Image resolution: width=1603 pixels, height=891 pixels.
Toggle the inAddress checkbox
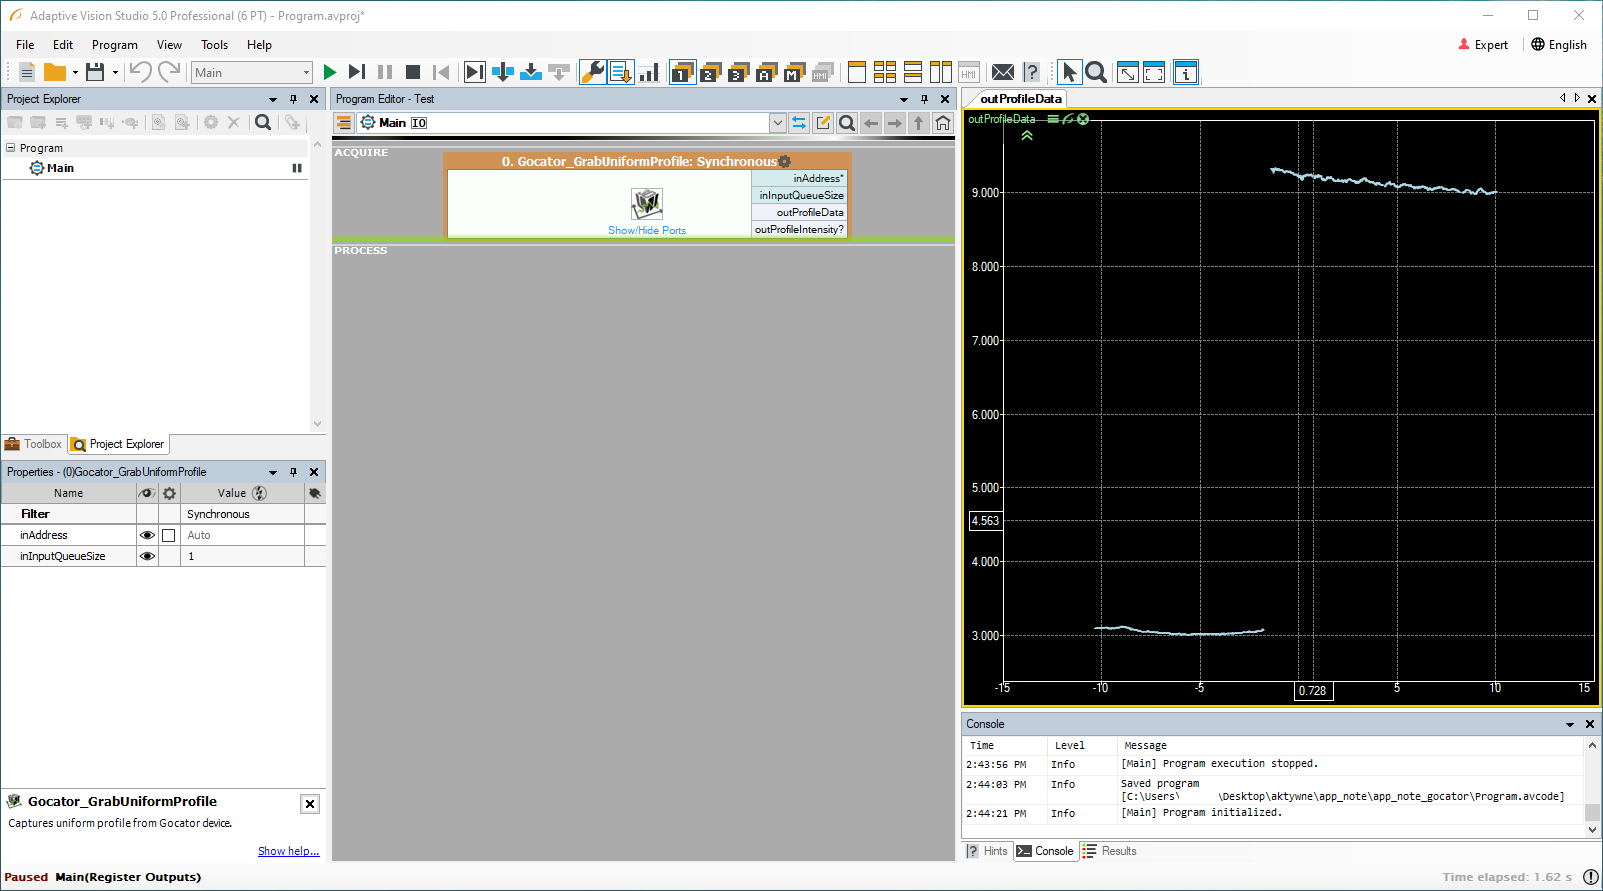(x=169, y=535)
